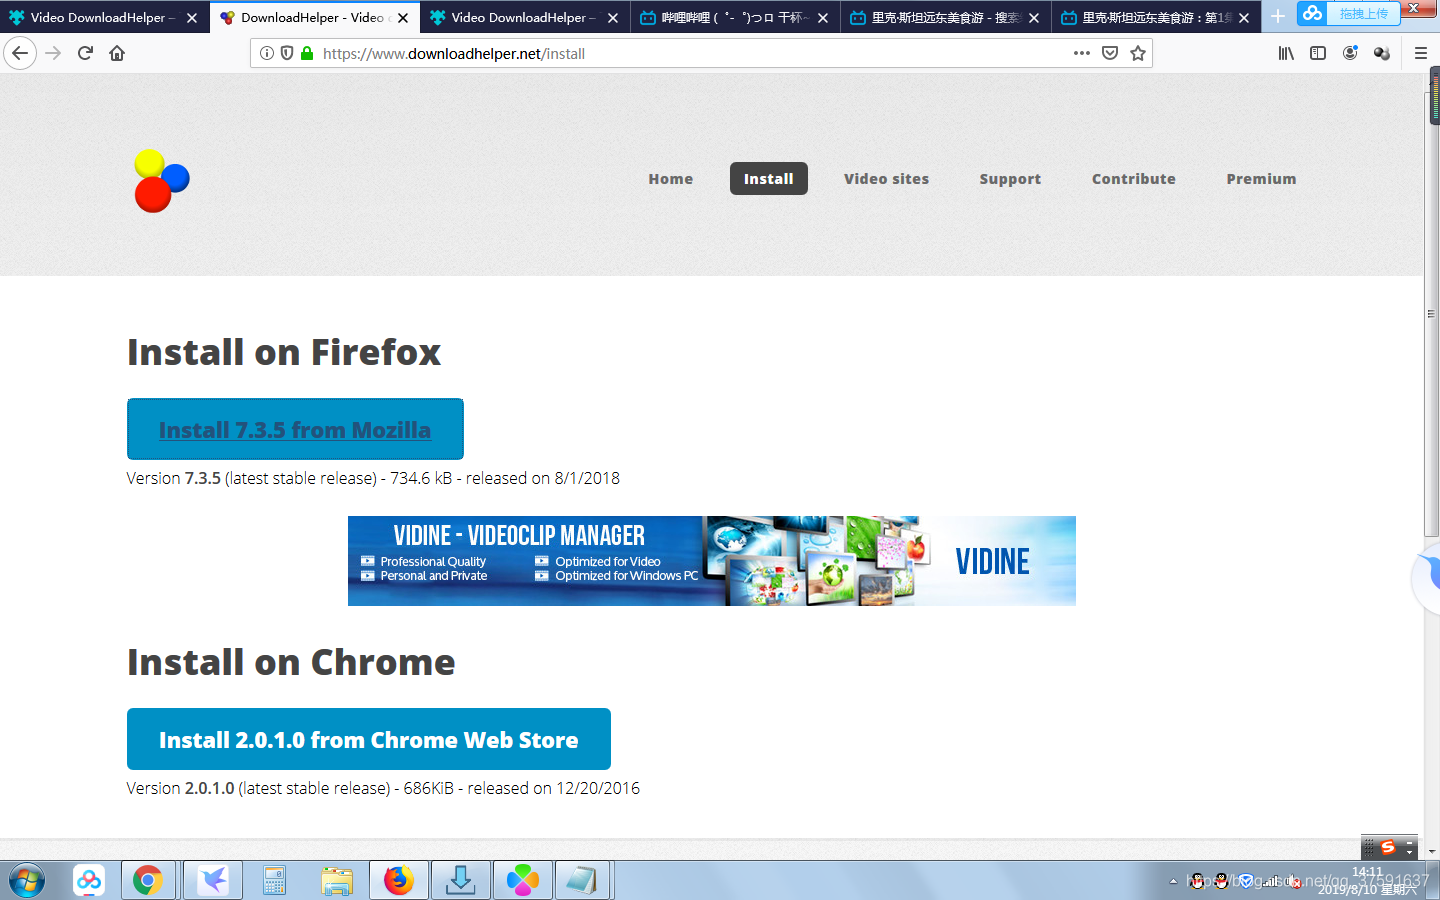The width and height of the screenshot is (1440, 900).
Task: Open Firefox taskbar icon
Action: coord(399,881)
